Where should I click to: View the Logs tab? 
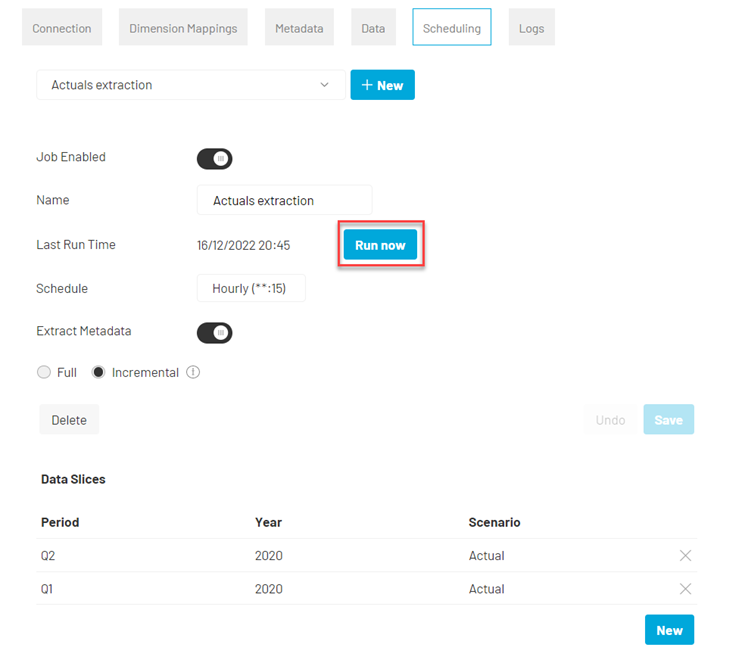(x=532, y=27)
